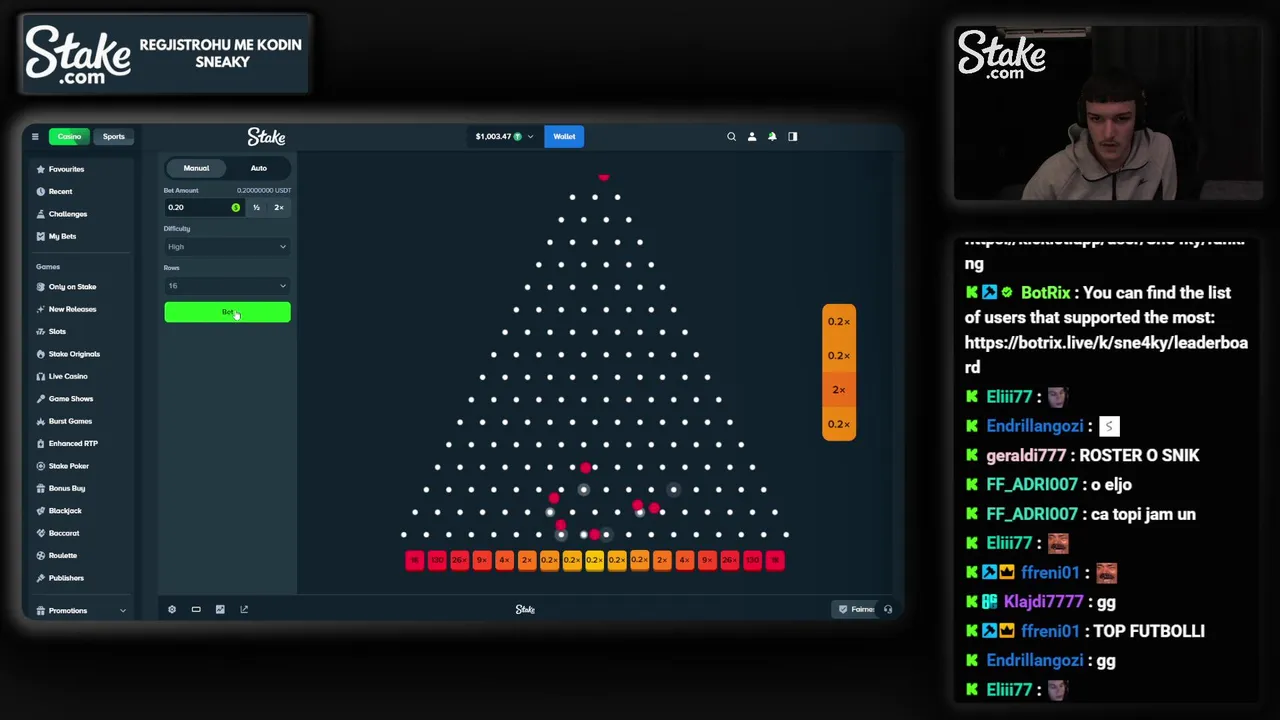Toggle theatre mode rectangle icon
The image size is (1280, 720).
196,609
